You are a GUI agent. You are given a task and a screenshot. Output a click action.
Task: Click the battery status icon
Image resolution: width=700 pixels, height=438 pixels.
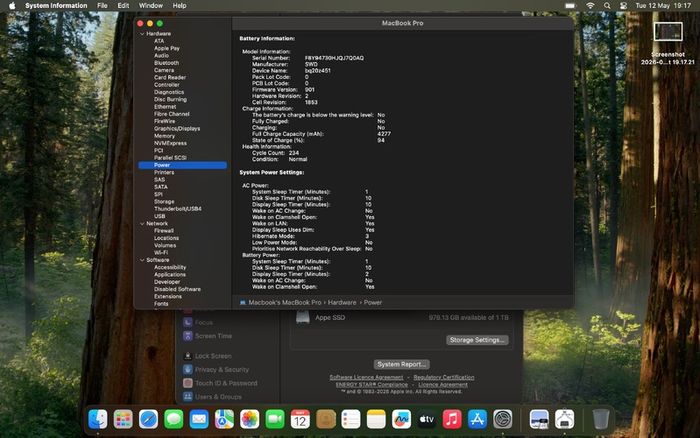pyautogui.click(x=571, y=6)
